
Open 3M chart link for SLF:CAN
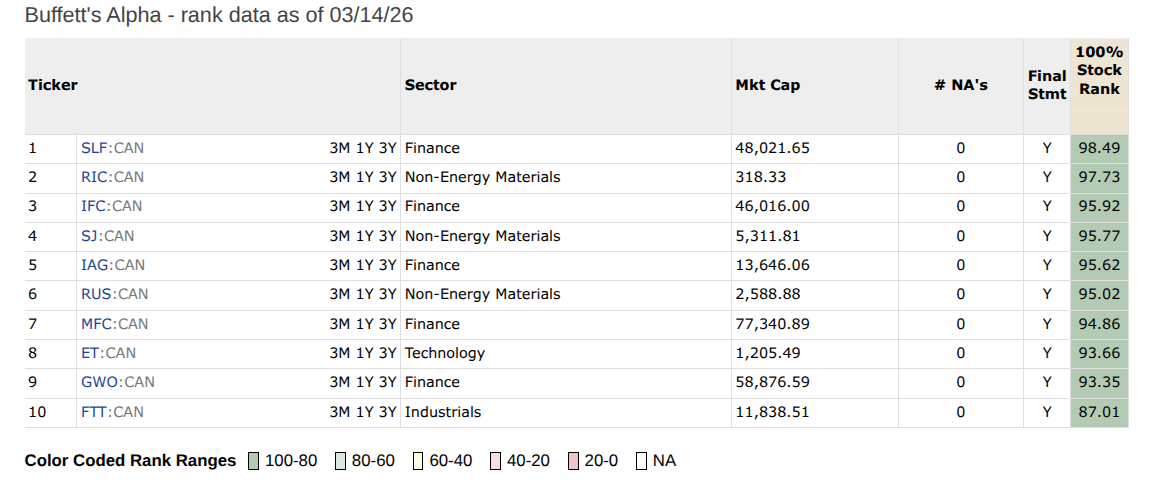coord(339,148)
